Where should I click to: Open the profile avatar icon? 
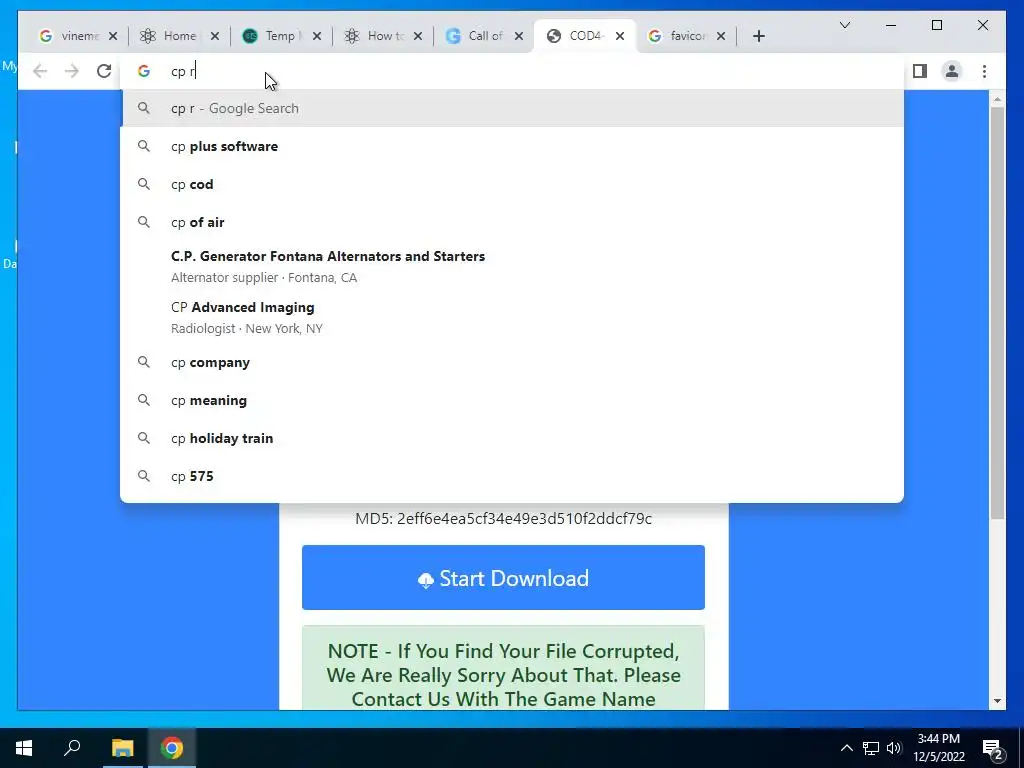tap(952, 71)
